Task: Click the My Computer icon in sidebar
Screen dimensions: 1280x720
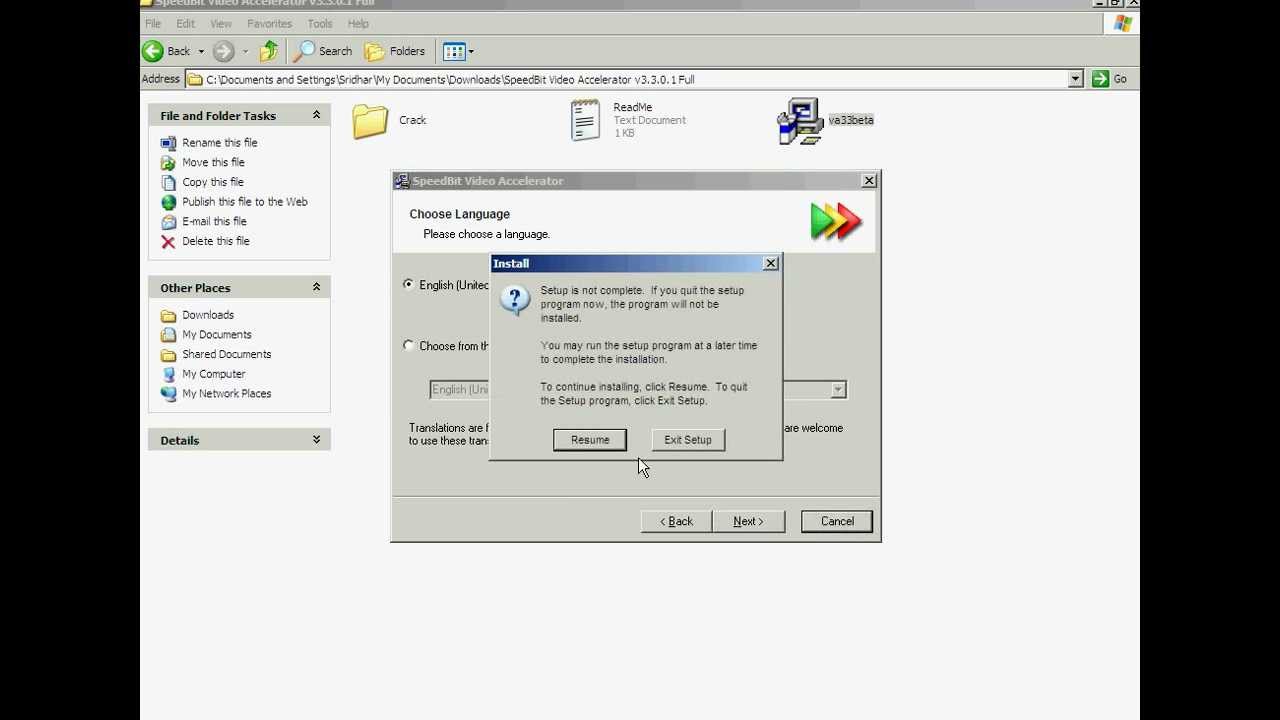Action: [x=168, y=374]
